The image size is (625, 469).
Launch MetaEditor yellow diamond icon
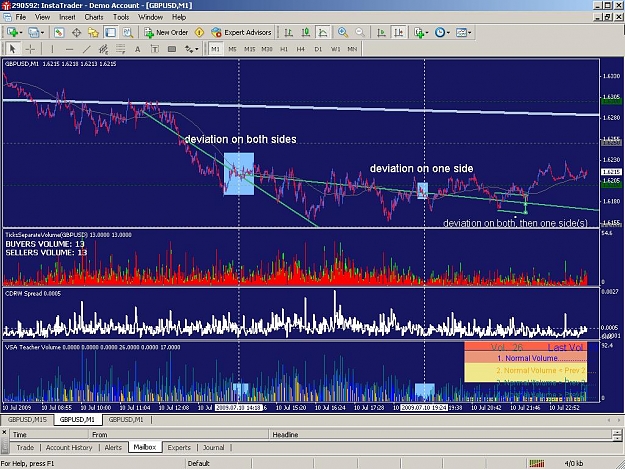click(199, 33)
